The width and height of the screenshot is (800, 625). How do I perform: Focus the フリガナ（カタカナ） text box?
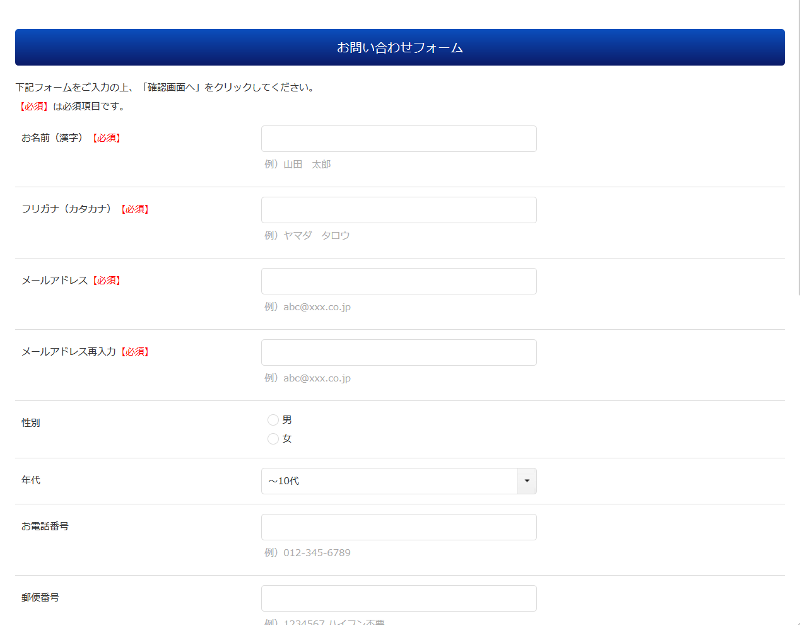click(x=398, y=210)
